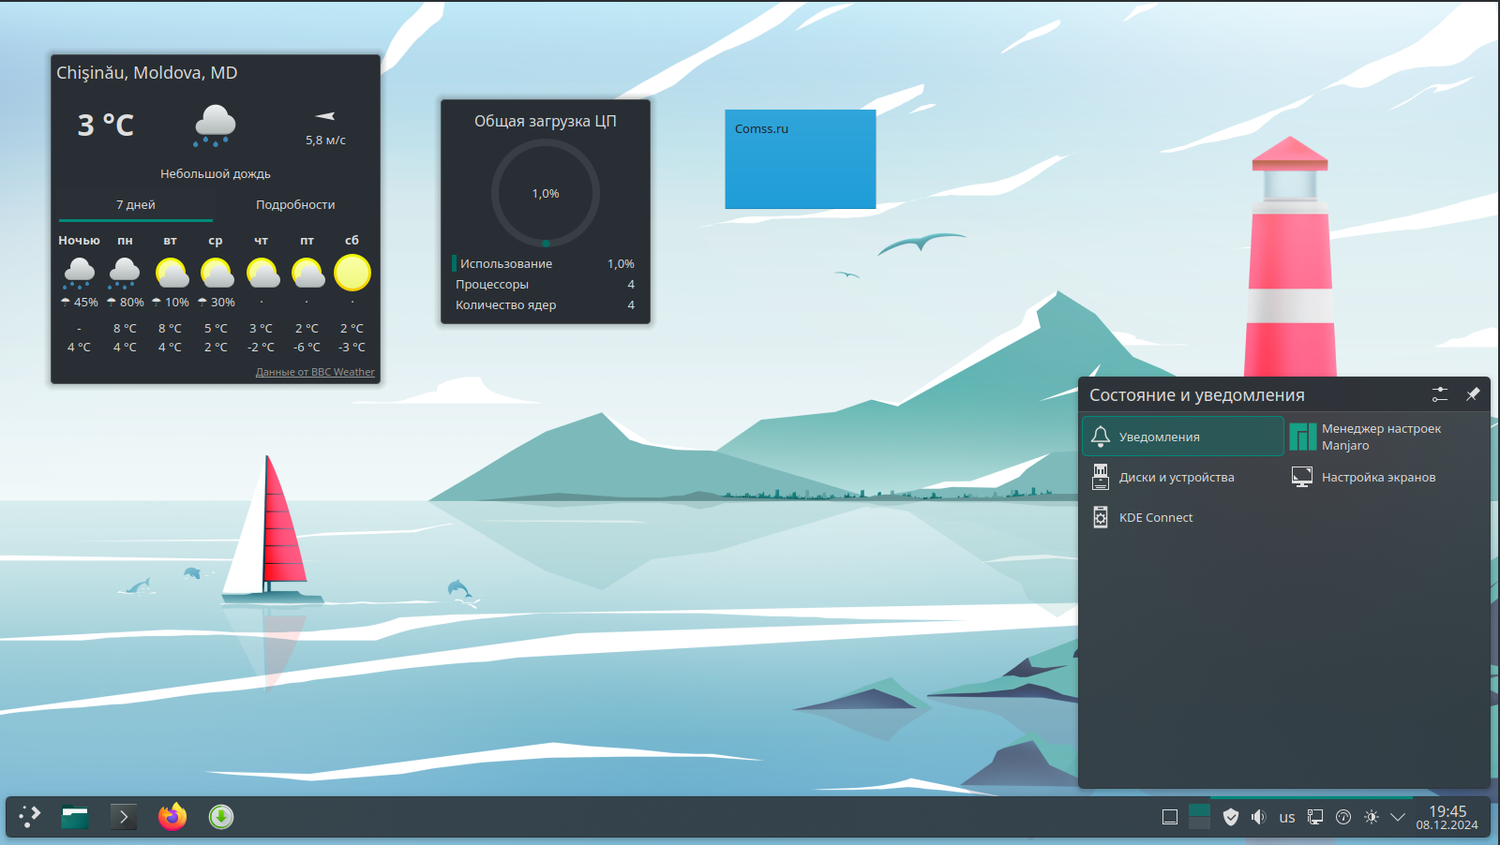Open the clock showing 19:45
1500x845 pixels.
[x=1447, y=811]
